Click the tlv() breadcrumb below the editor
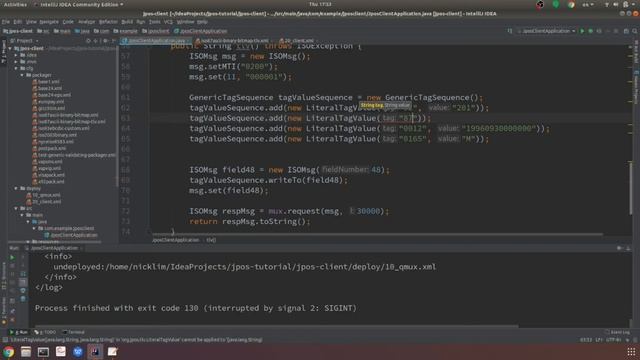 pos(211,240)
